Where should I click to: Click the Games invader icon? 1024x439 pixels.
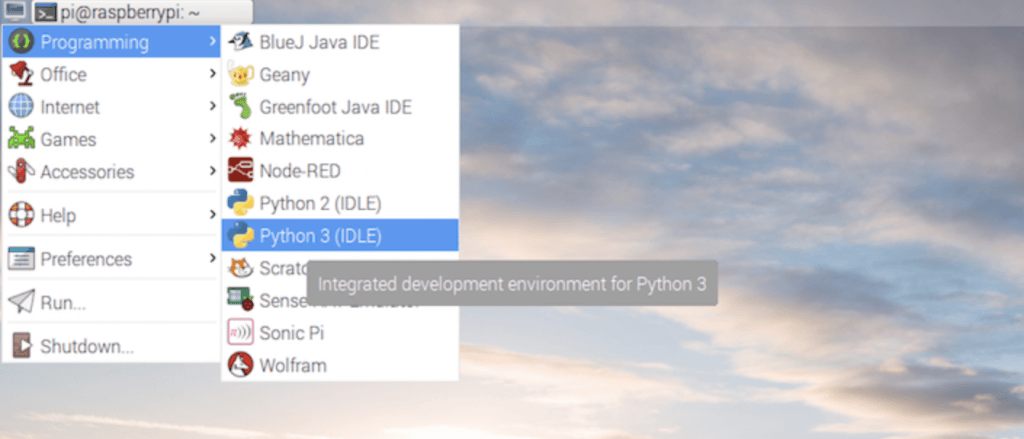click(x=21, y=139)
